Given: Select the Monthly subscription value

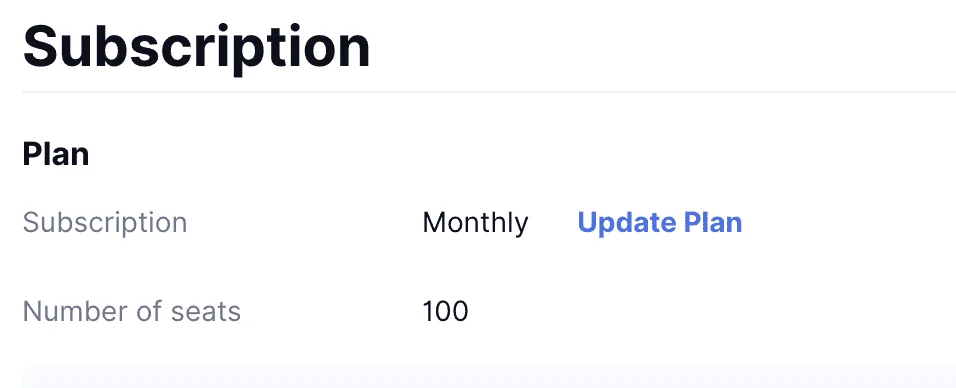Looking at the screenshot, I should click(476, 223).
